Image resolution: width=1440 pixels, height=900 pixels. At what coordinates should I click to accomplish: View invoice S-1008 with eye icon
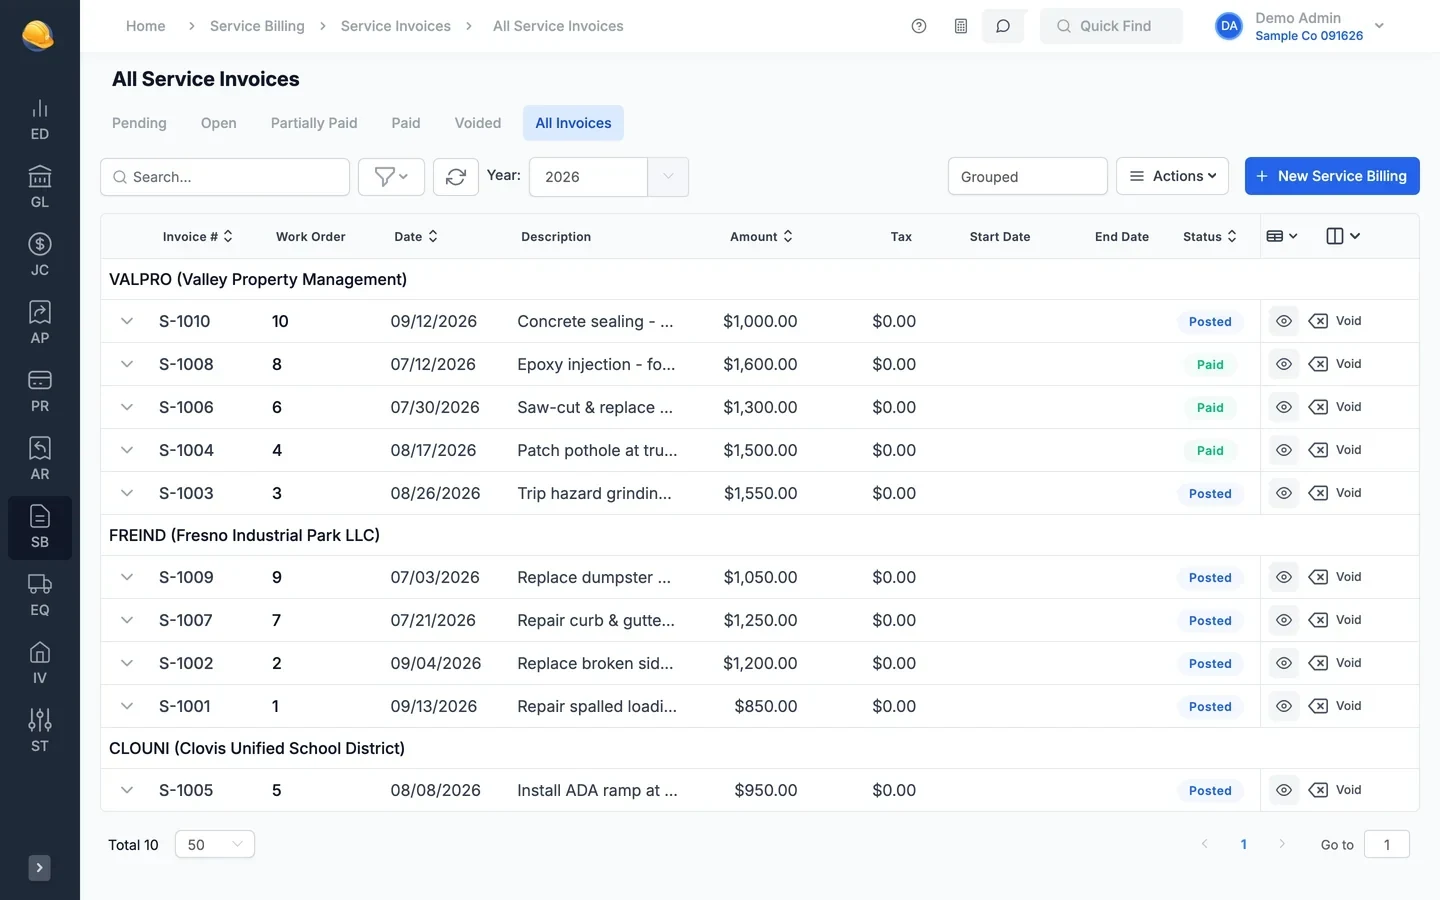tap(1284, 364)
